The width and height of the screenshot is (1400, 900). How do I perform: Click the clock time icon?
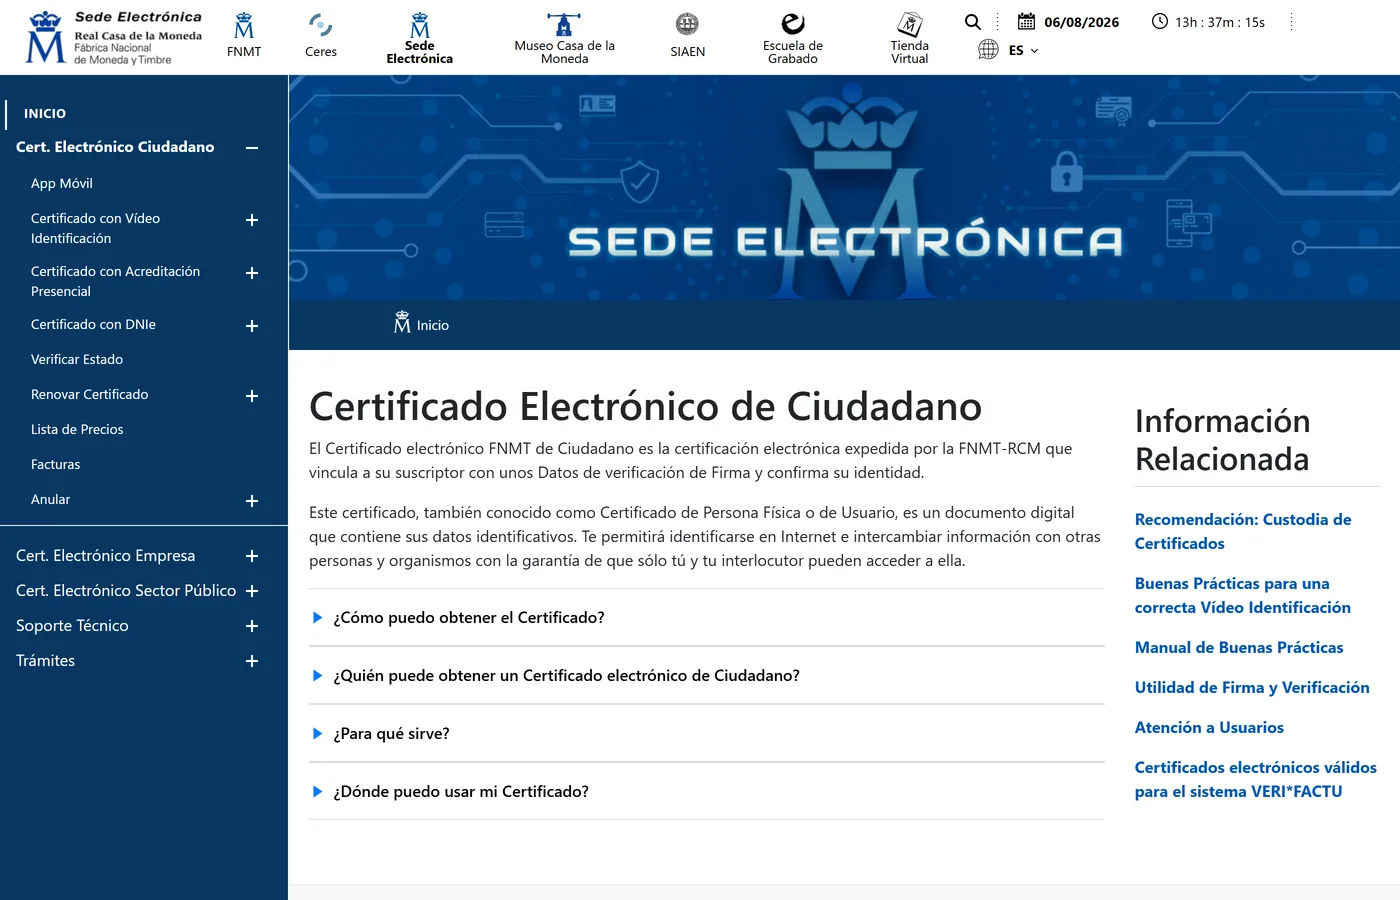[1160, 21]
